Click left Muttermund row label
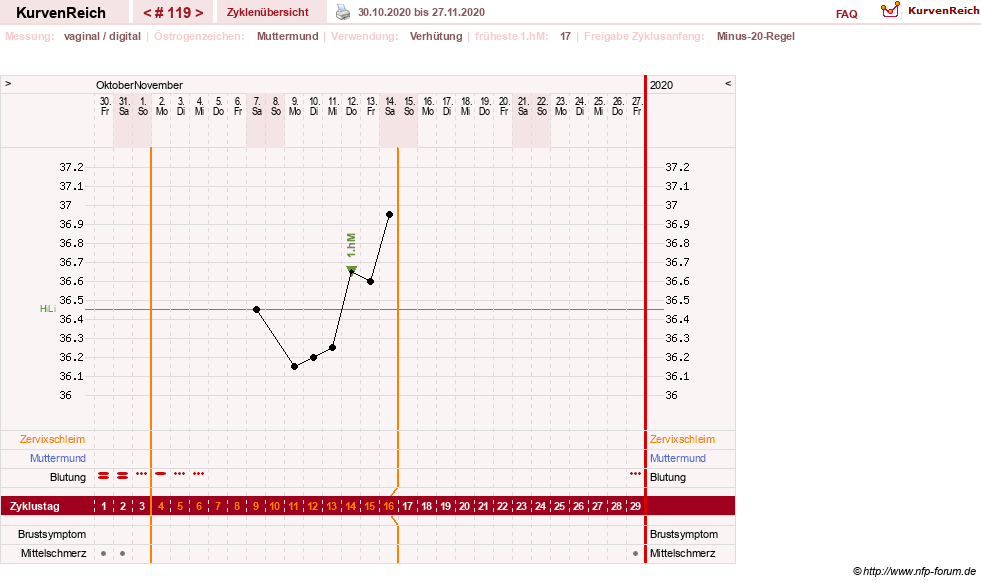This screenshot has width=981, height=583. (x=58, y=458)
